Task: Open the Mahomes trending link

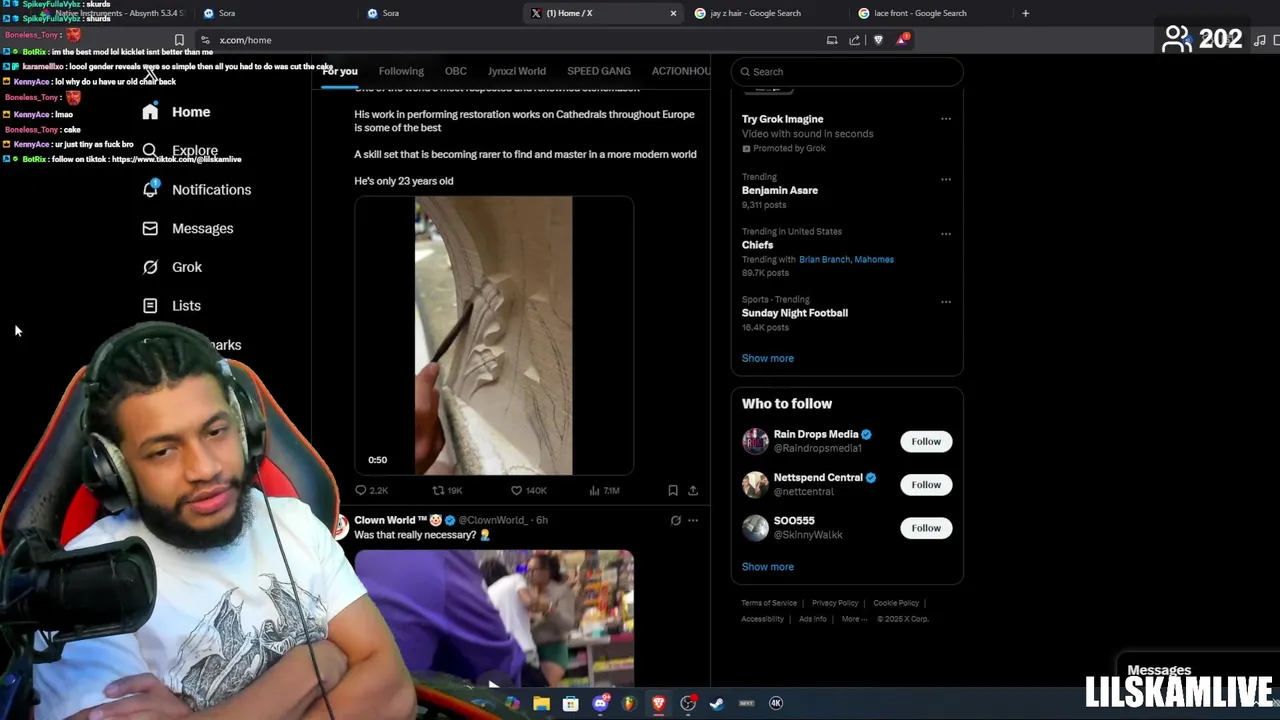Action: pyautogui.click(x=873, y=259)
